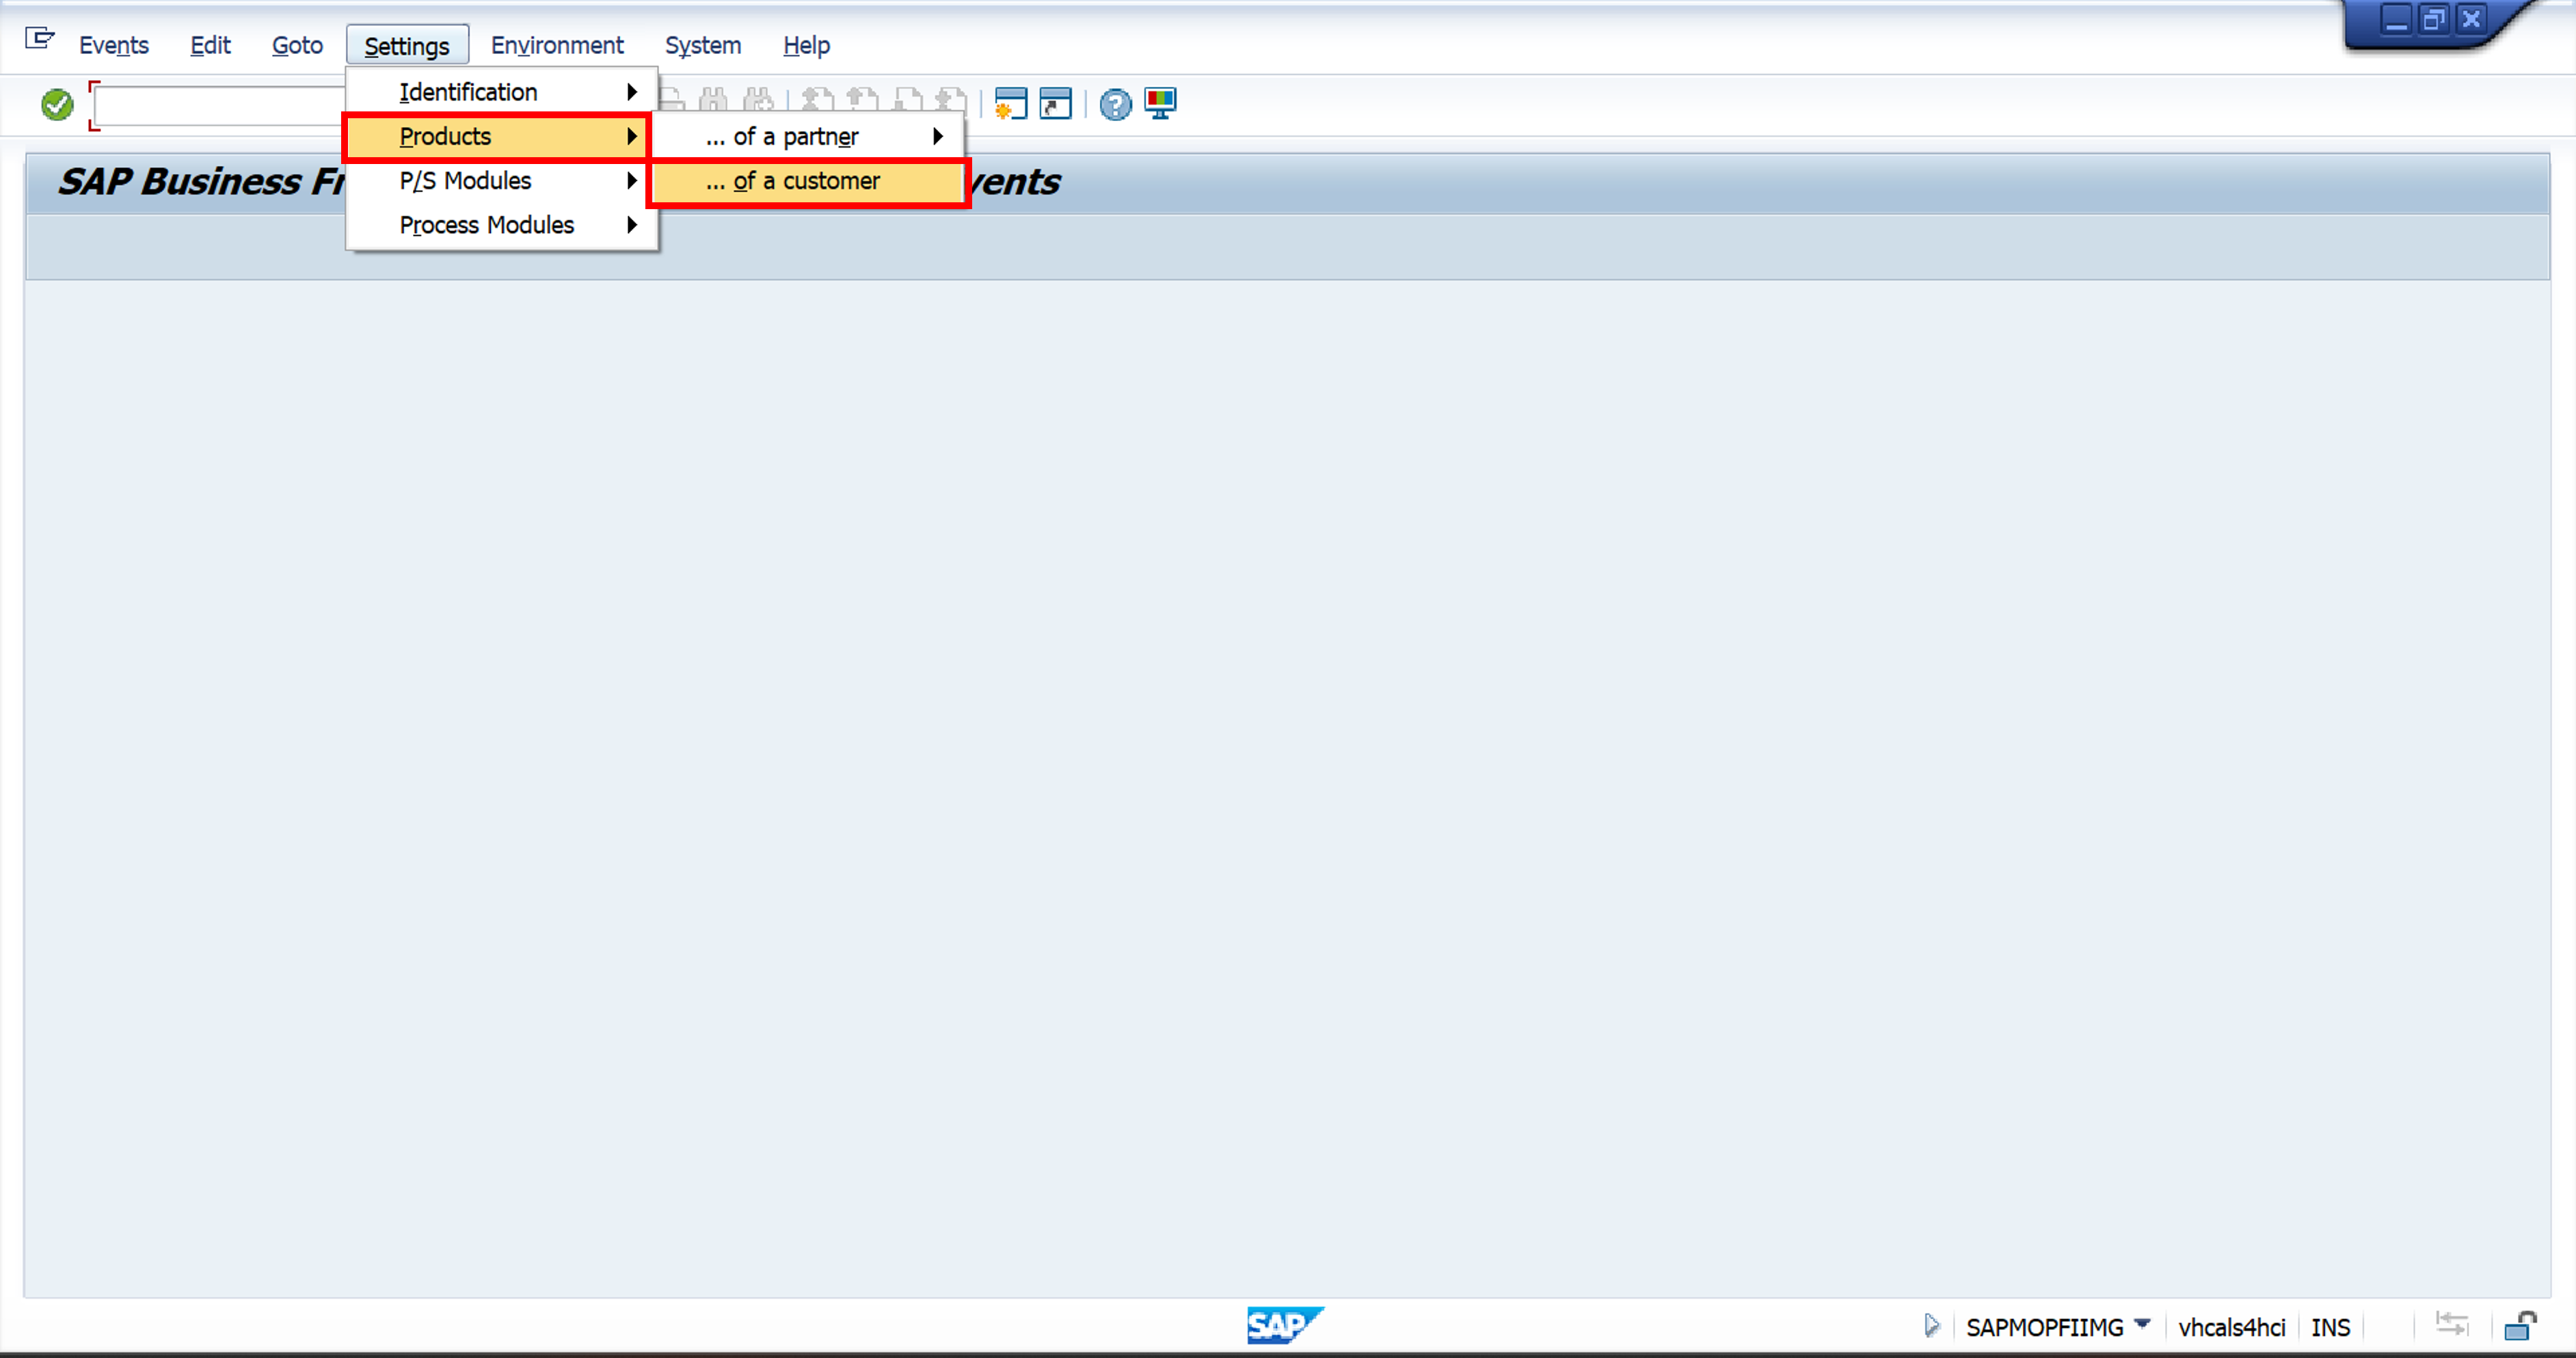The image size is (2576, 1358).
Task: Click the Generate shortcut icon
Action: (1055, 103)
